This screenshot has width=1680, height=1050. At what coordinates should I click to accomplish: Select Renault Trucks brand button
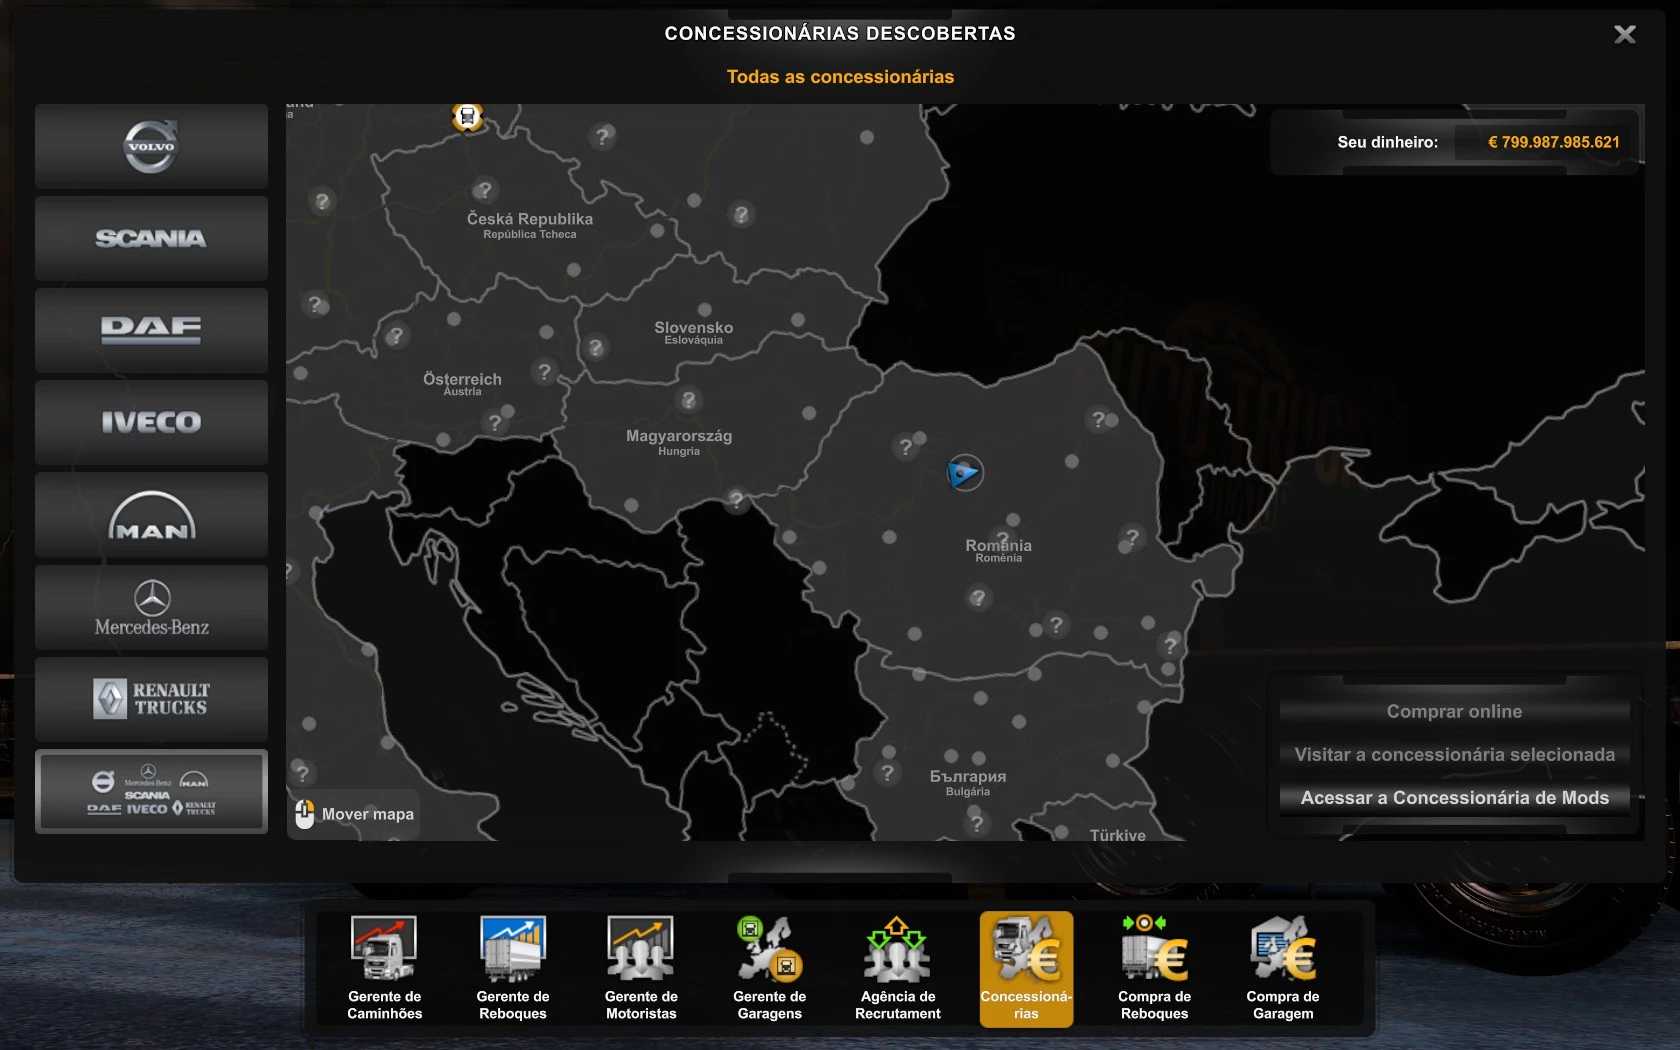pyautogui.click(x=151, y=700)
